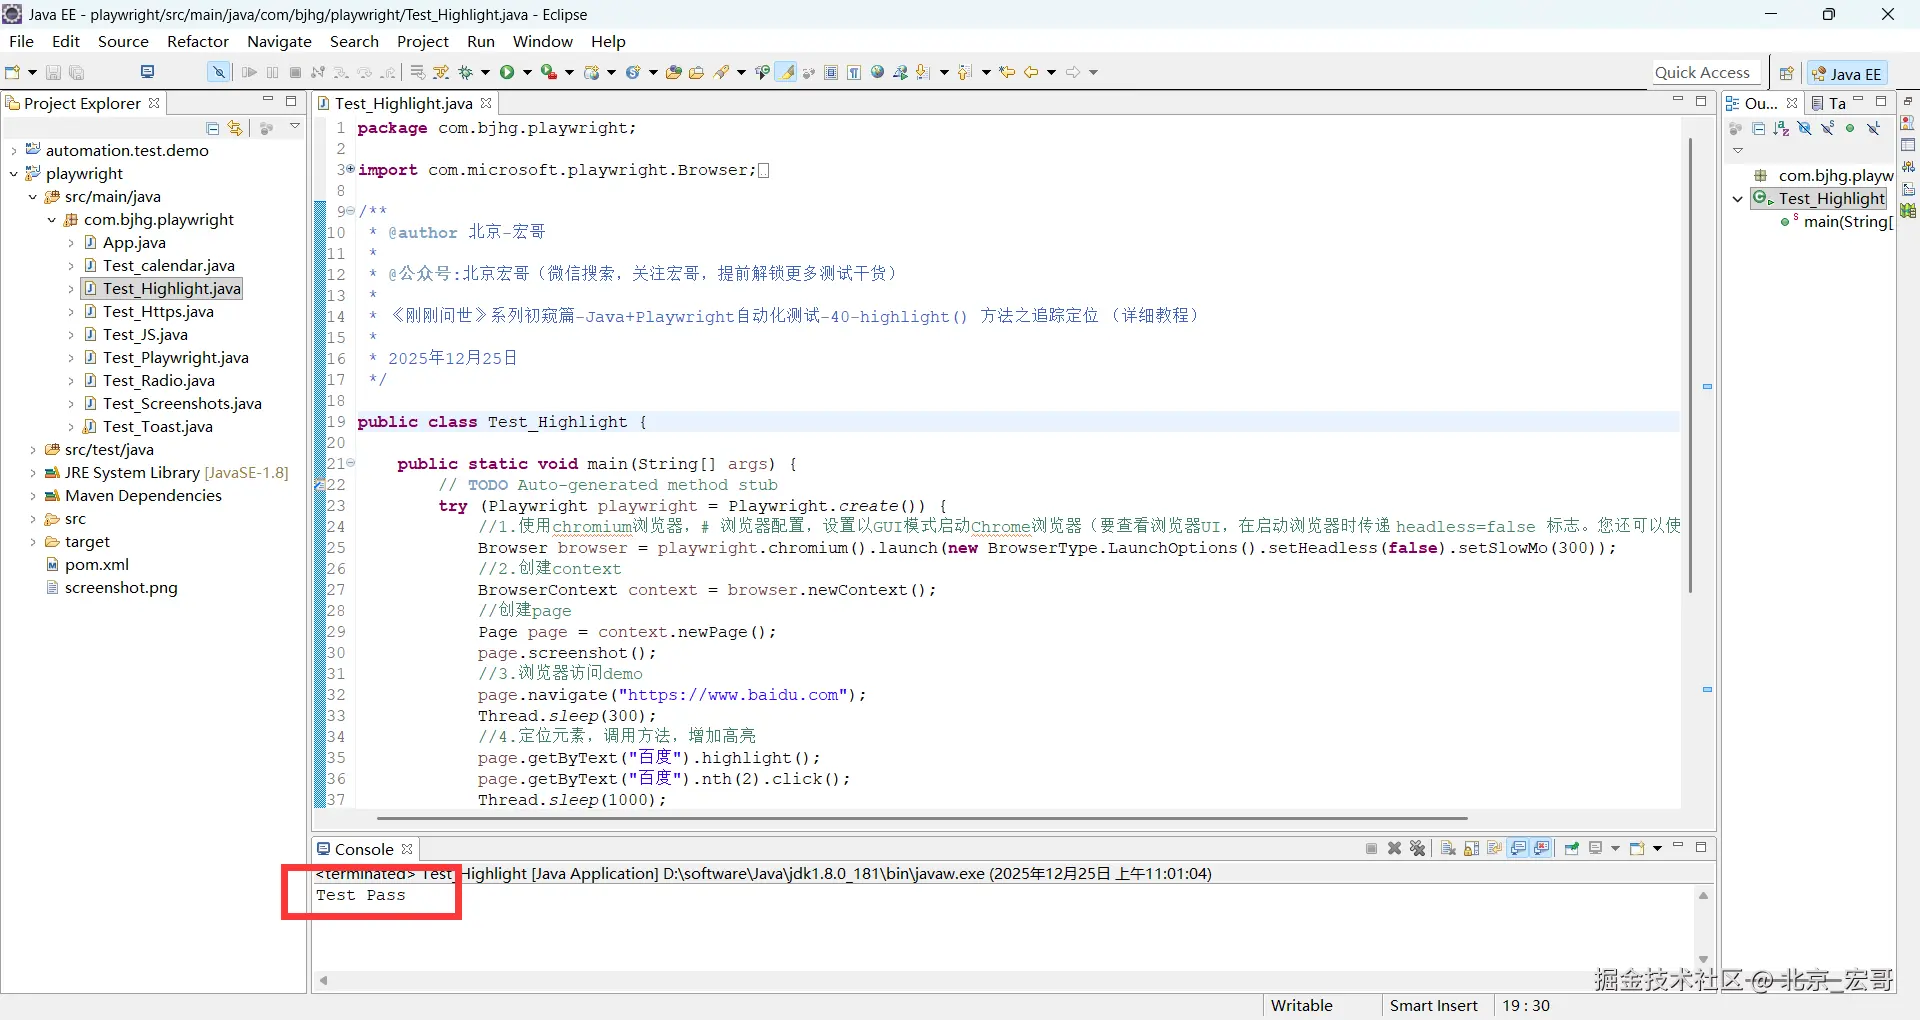Image resolution: width=1920 pixels, height=1020 pixels.
Task: Open the Window menu
Action: coord(543,41)
